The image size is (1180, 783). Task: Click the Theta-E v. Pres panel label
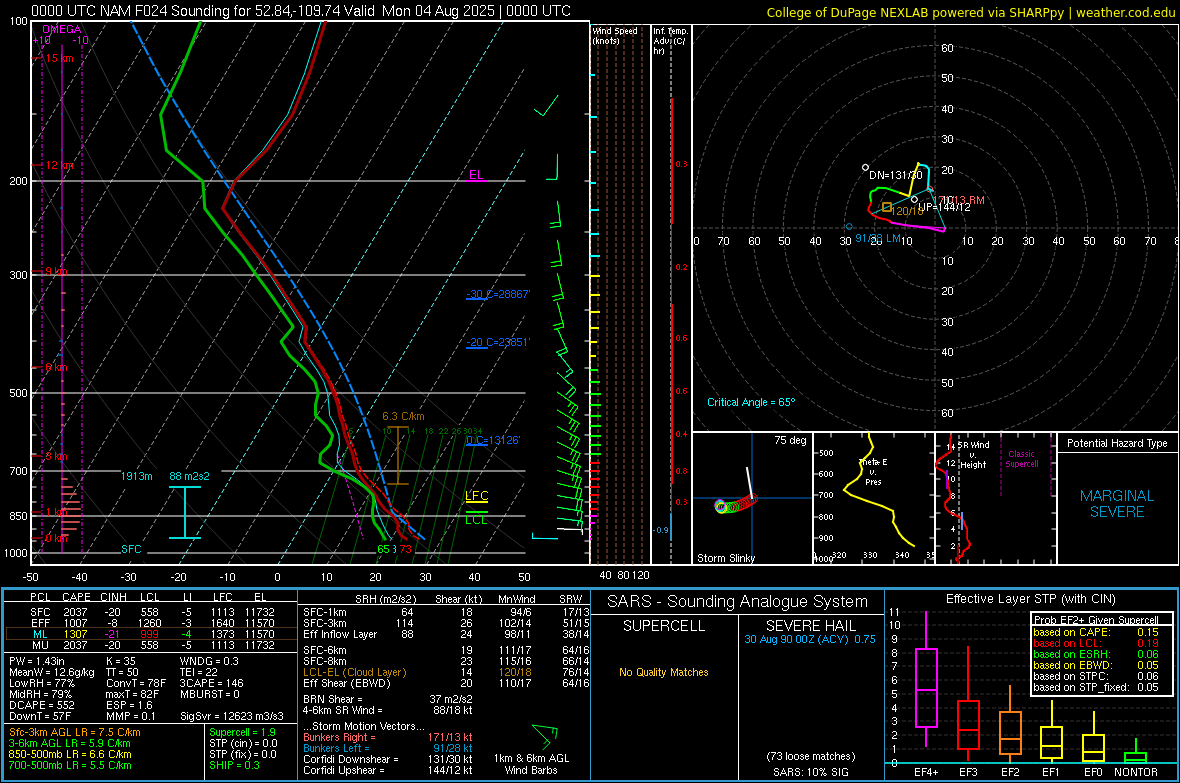(873, 471)
